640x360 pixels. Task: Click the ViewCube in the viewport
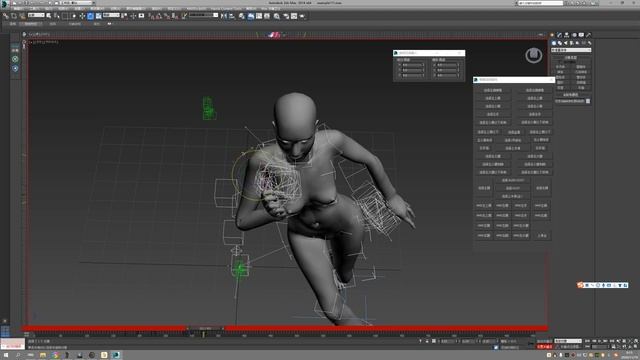point(534,55)
